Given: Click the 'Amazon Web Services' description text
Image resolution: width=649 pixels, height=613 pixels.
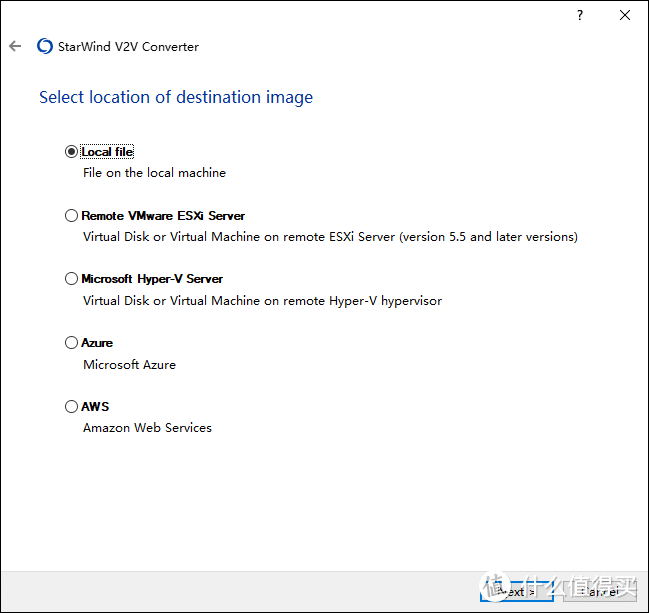Looking at the screenshot, I should pos(147,428).
